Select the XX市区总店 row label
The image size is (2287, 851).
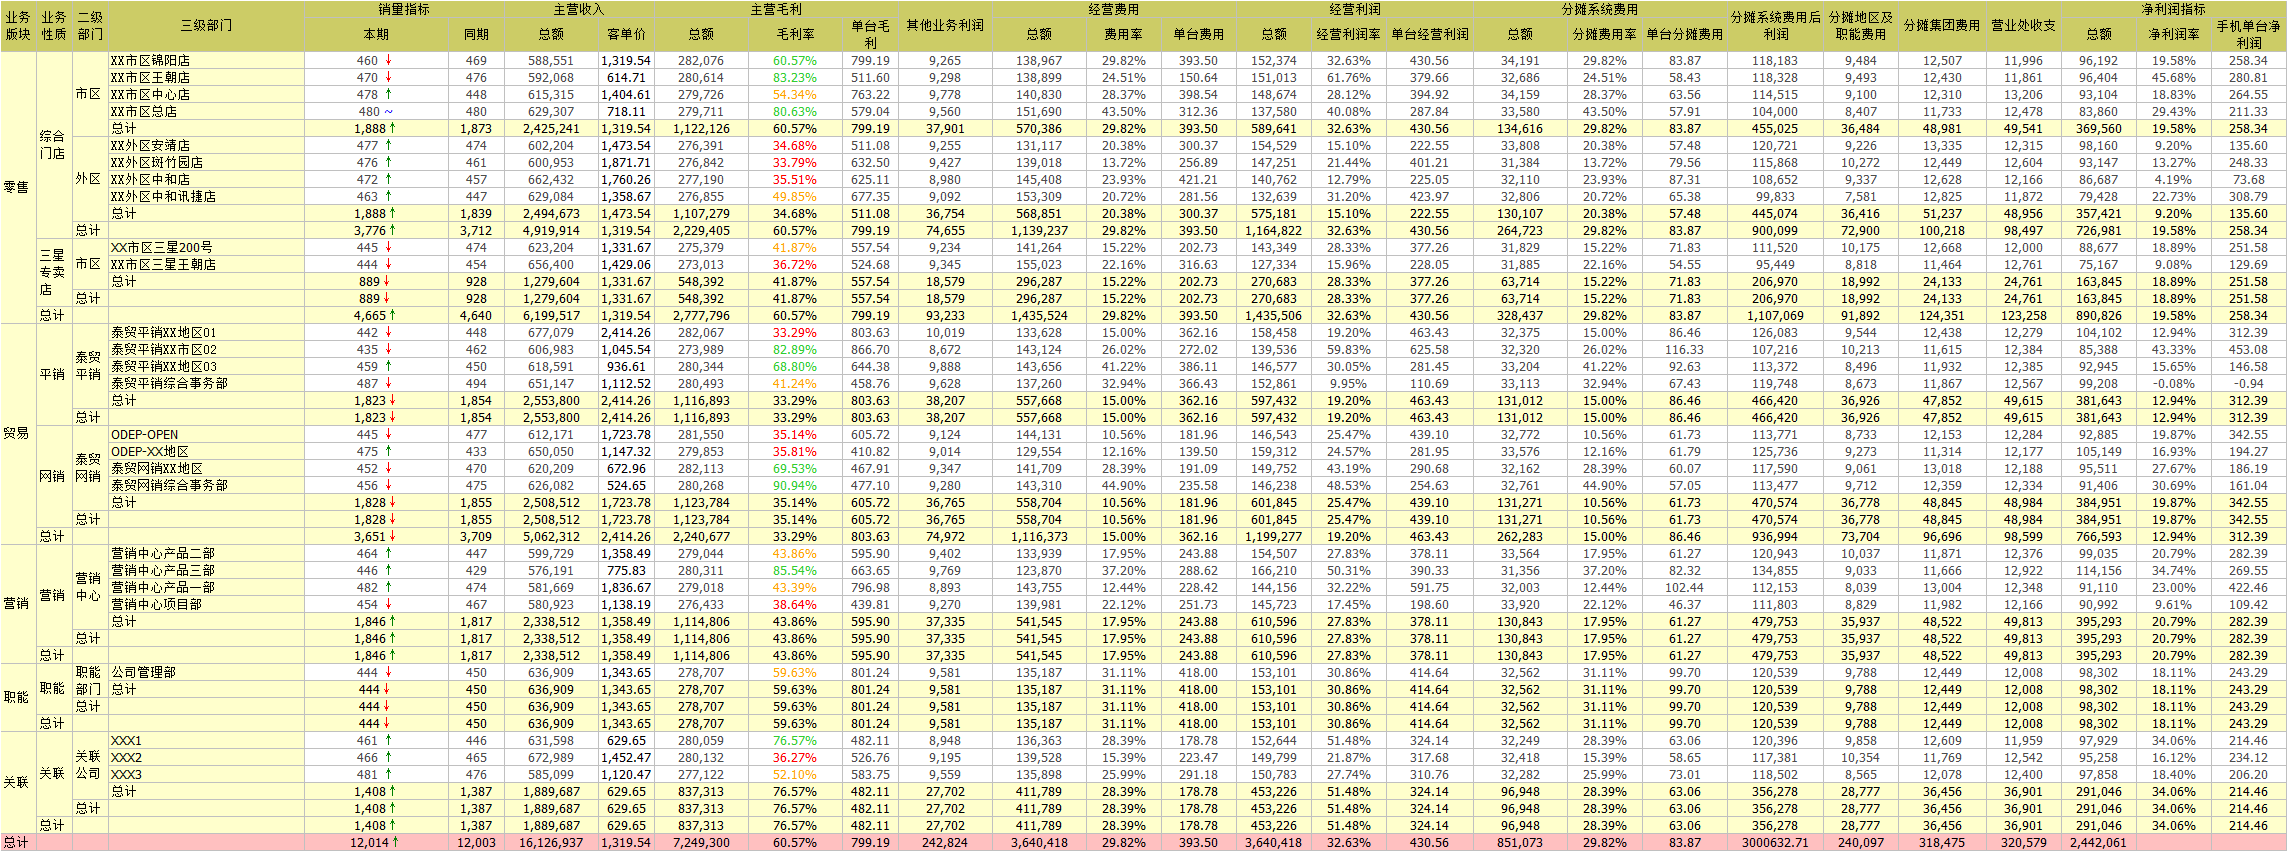coord(144,112)
